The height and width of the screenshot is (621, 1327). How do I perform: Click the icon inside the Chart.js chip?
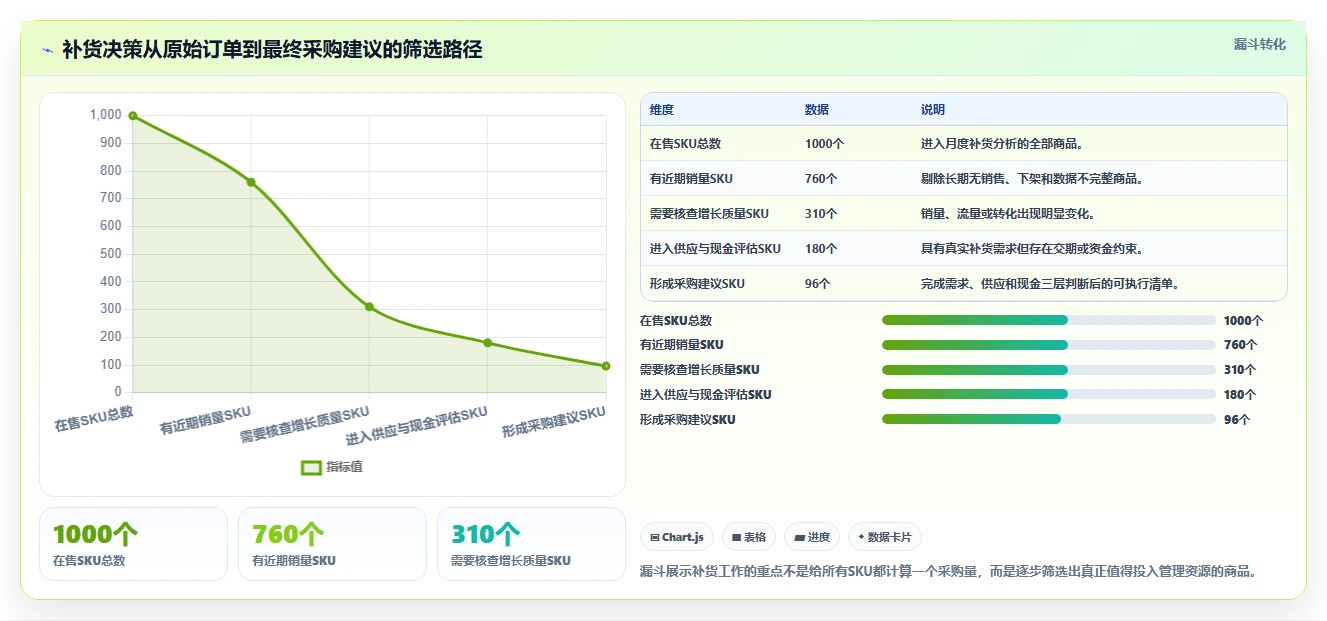click(x=655, y=537)
